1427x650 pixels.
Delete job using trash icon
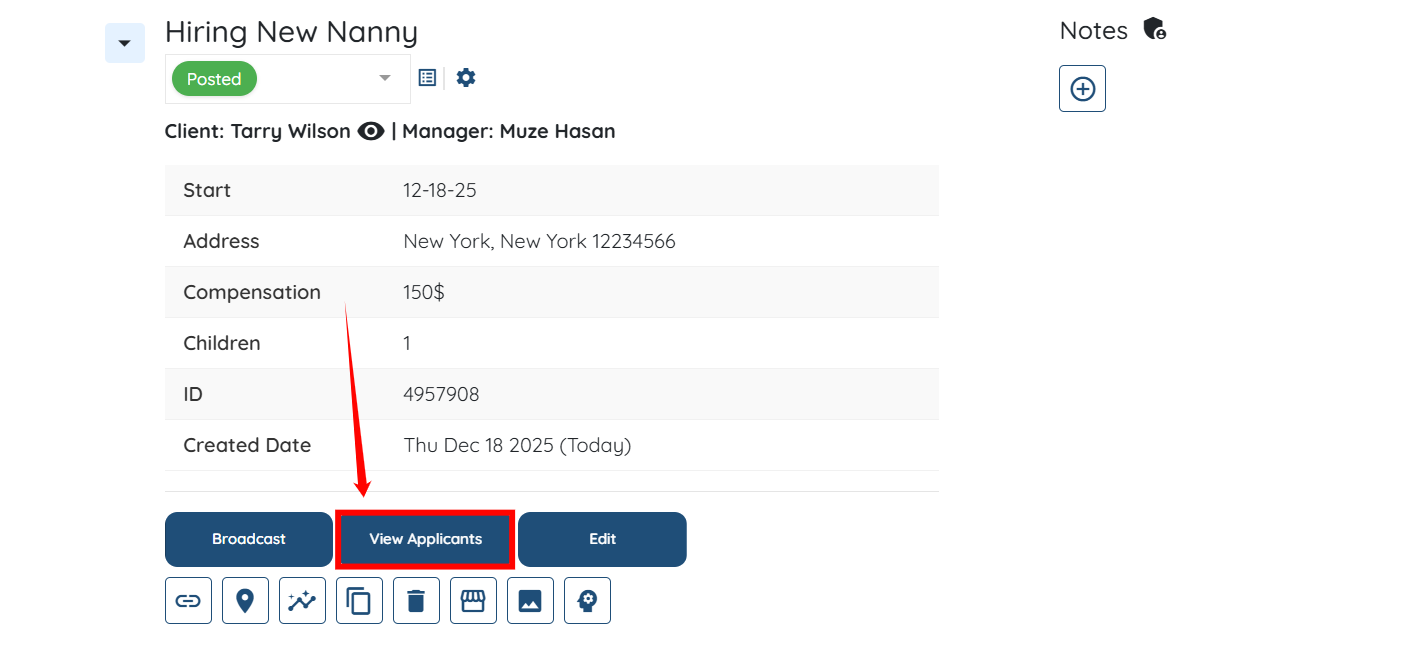pyautogui.click(x=416, y=600)
